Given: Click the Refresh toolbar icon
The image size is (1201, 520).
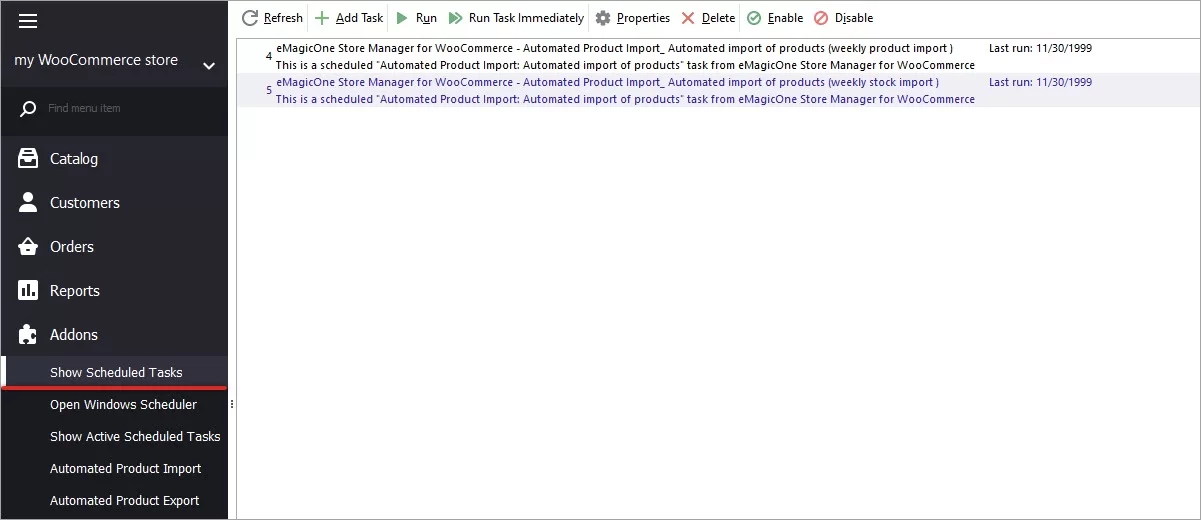Looking at the screenshot, I should click(250, 18).
